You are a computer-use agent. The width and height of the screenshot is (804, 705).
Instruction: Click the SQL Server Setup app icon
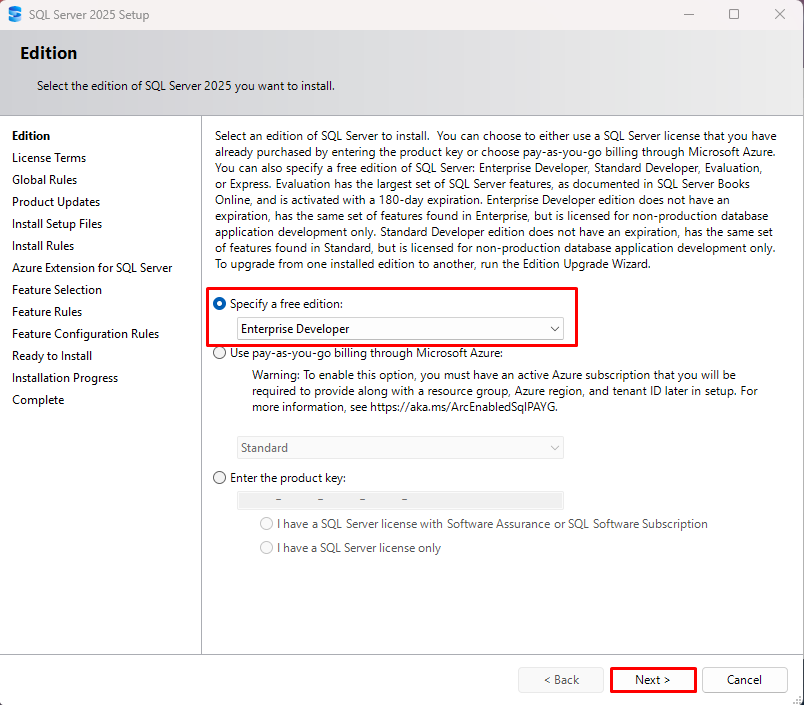(15, 14)
